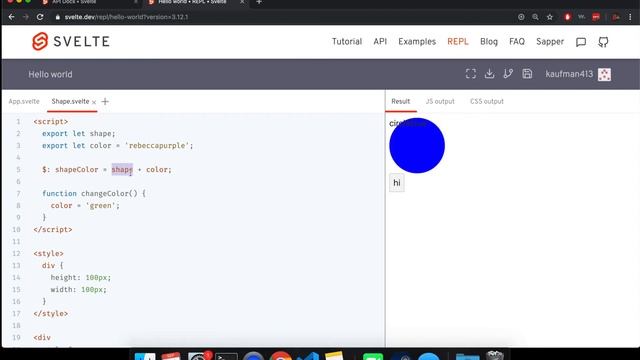Switch to the JS output tab
This screenshot has width=640, height=360.
point(440,101)
